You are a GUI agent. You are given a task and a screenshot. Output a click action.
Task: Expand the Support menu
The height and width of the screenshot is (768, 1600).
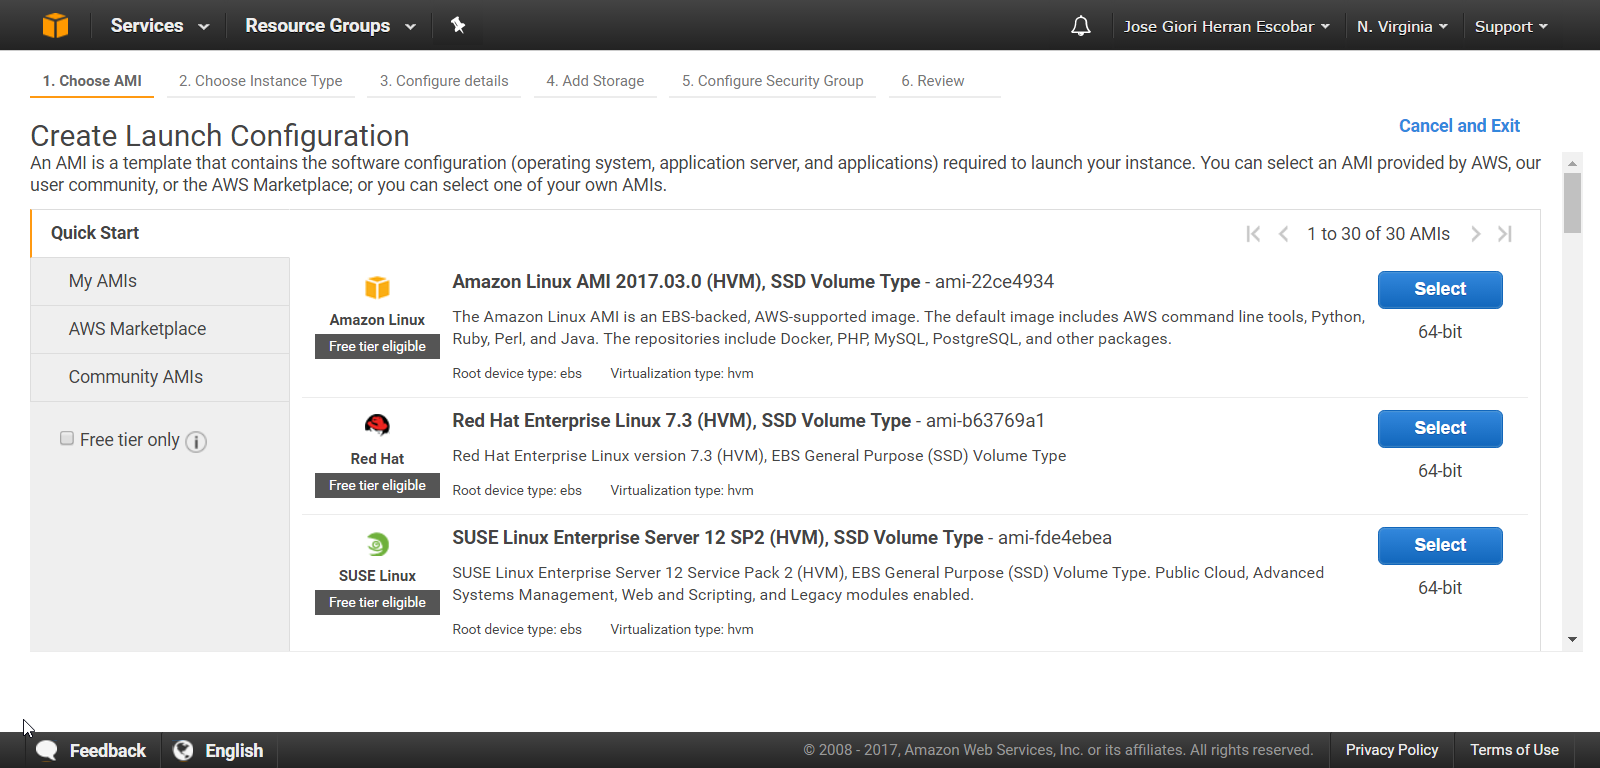click(x=1510, y=26)
